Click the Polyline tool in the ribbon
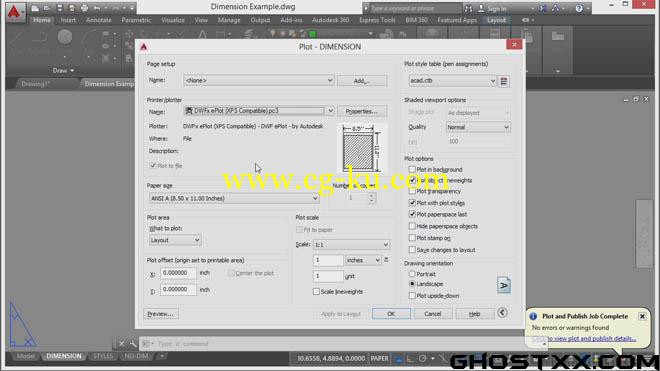The height and width of the screenshot is (371, 660). click(39, 37)
